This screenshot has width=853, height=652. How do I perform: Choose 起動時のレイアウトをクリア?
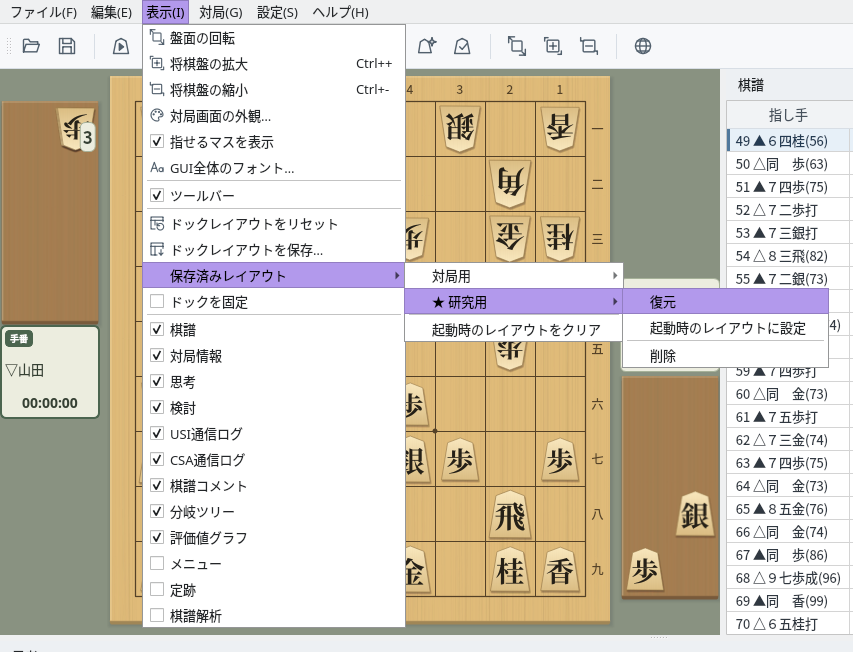513,330
